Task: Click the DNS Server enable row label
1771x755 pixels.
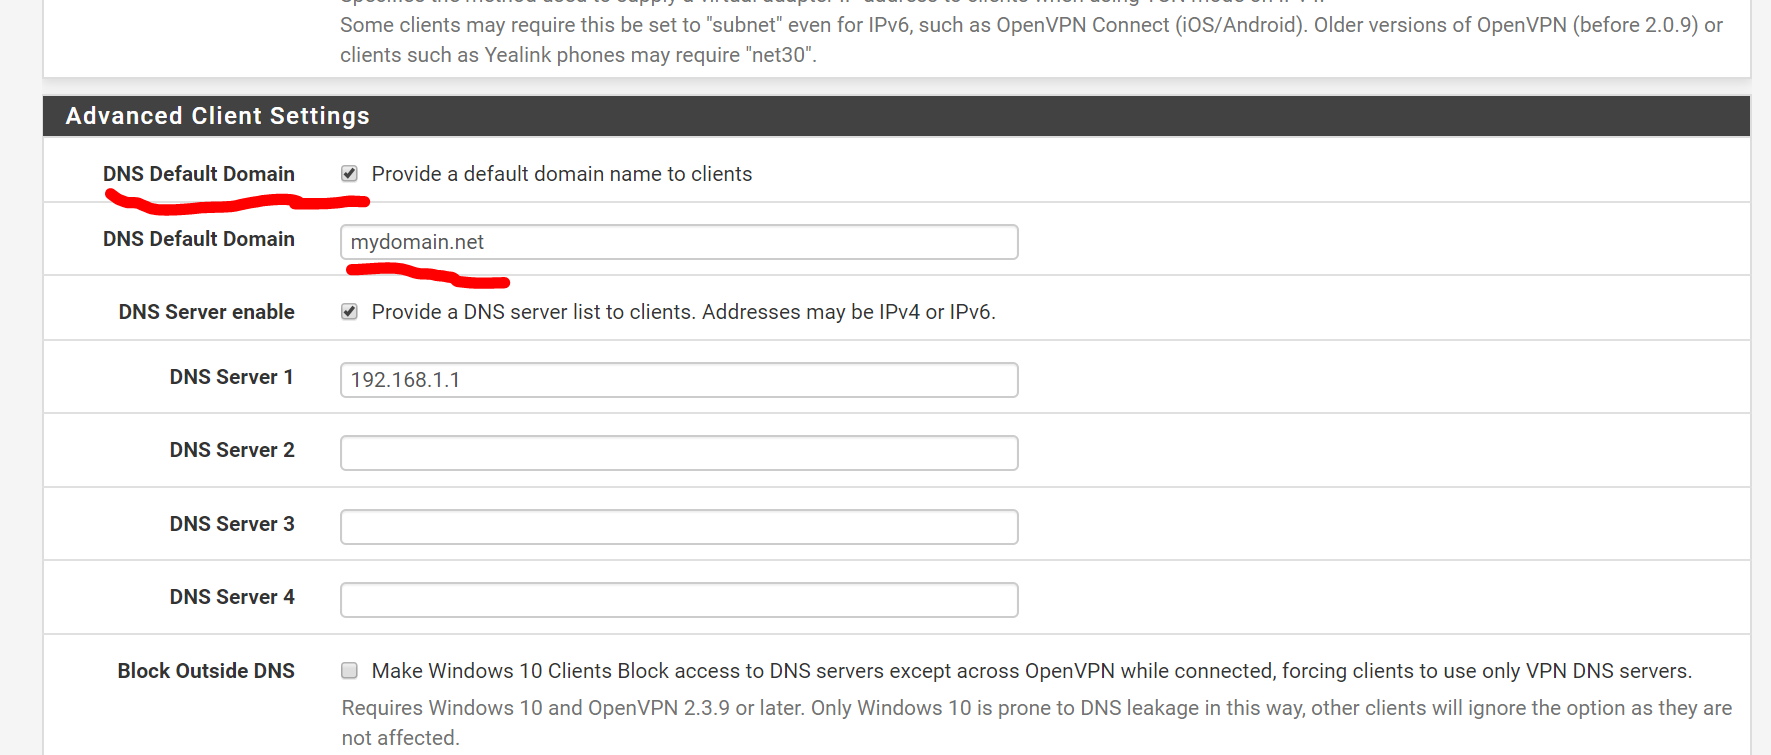Action: click(x=206, y=312)
